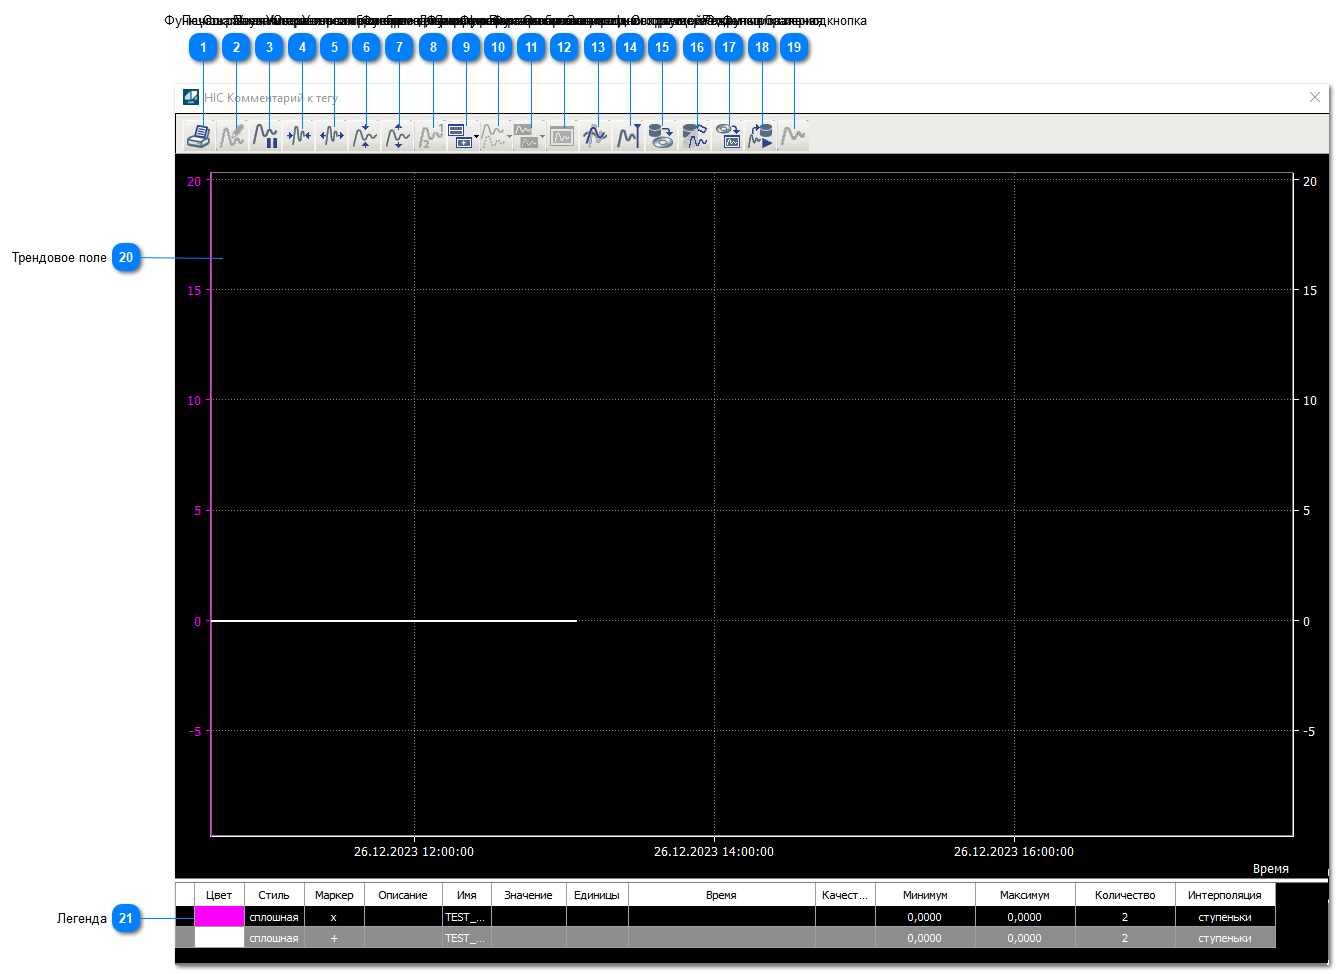Click the single framed graph panel icon

562,136
